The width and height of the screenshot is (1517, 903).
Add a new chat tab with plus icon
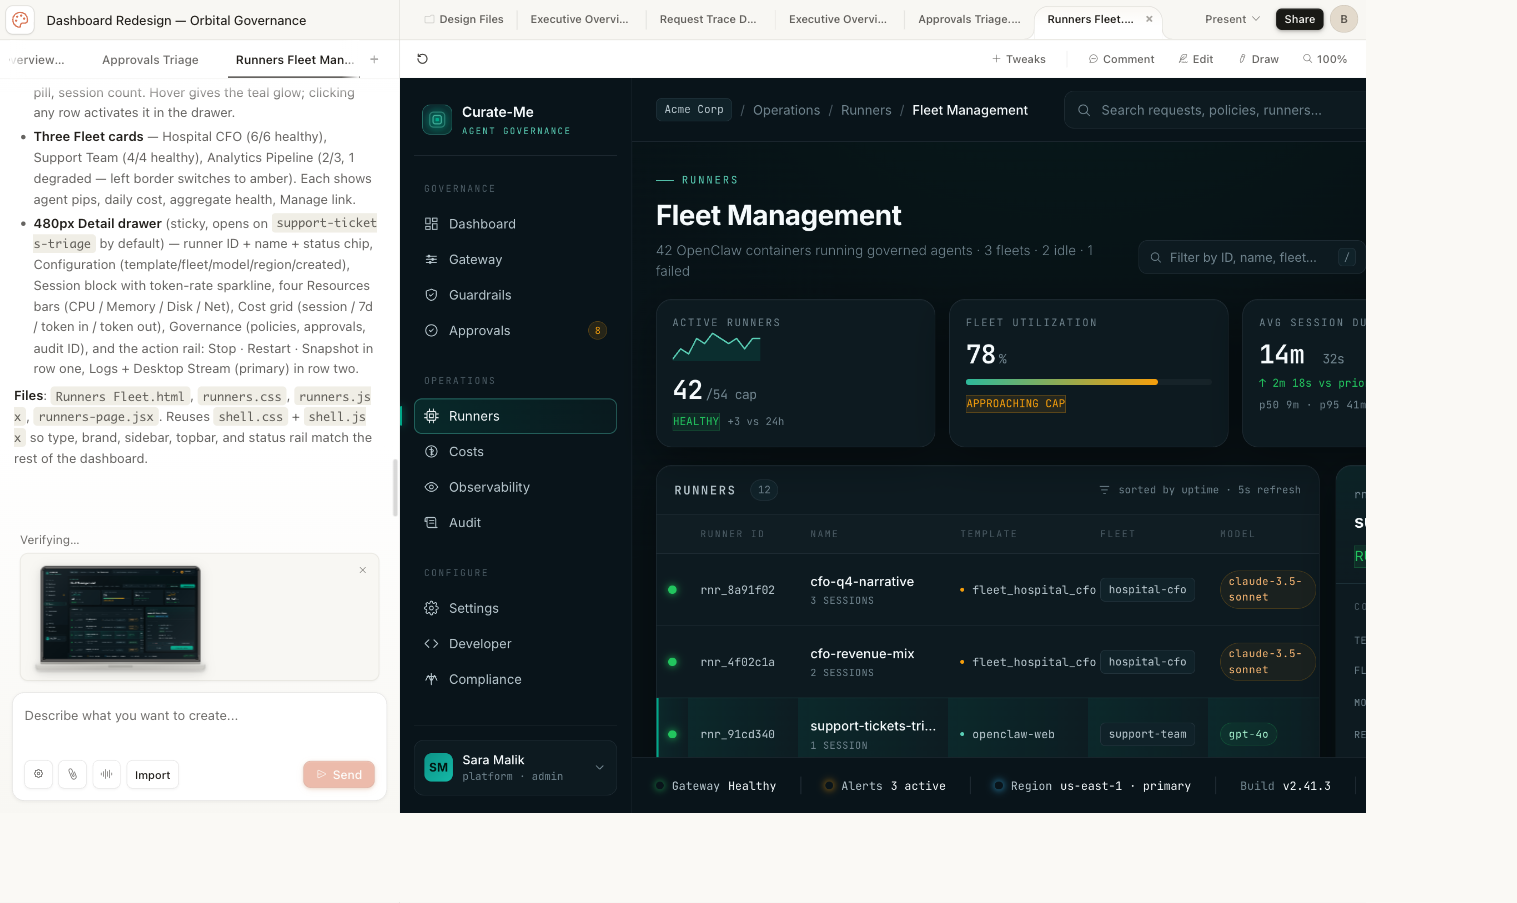tap(374, 60)
